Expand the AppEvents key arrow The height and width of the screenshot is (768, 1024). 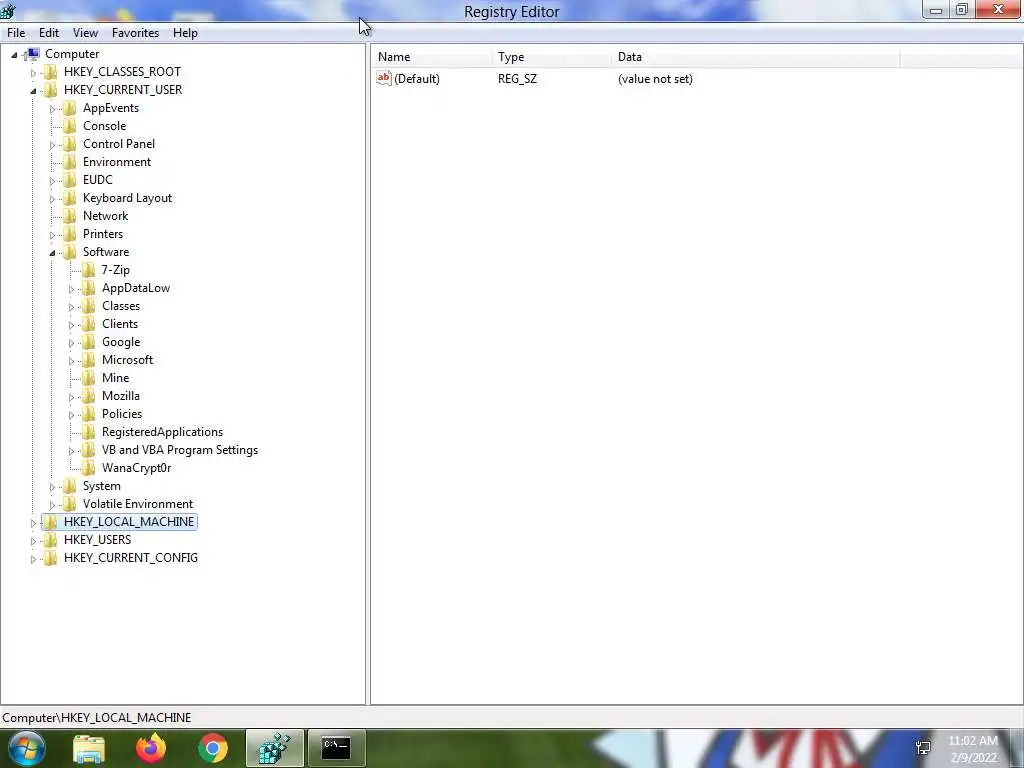(x=52, y=109)
